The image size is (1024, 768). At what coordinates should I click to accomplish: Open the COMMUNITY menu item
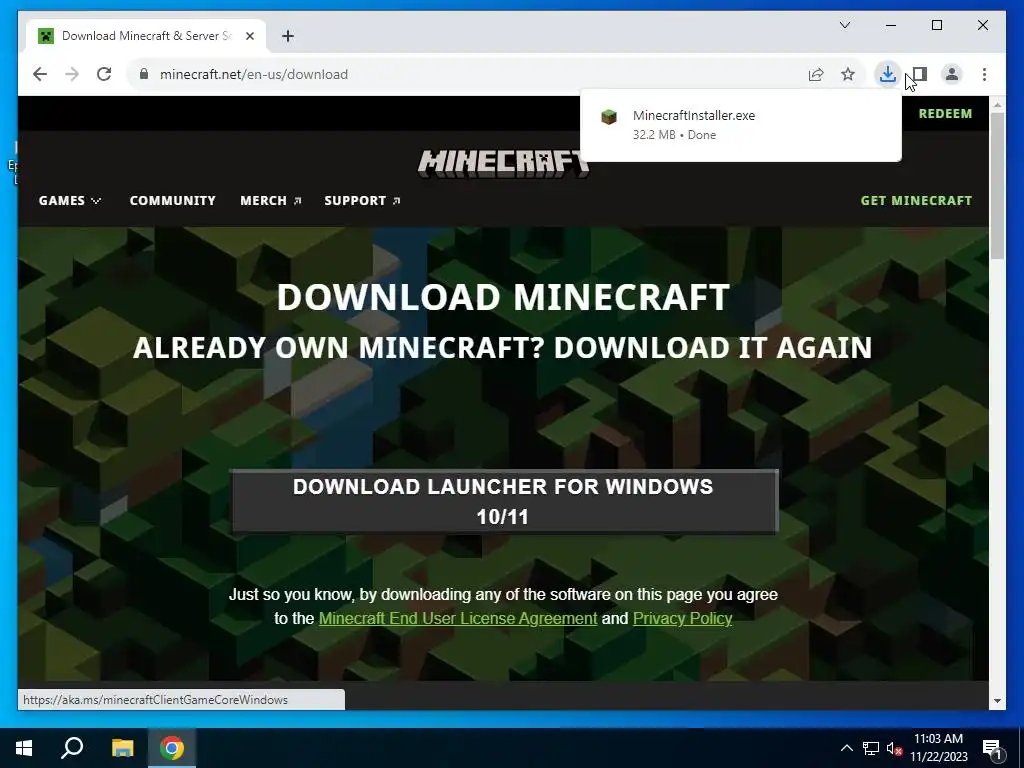[x=172, y=200]
